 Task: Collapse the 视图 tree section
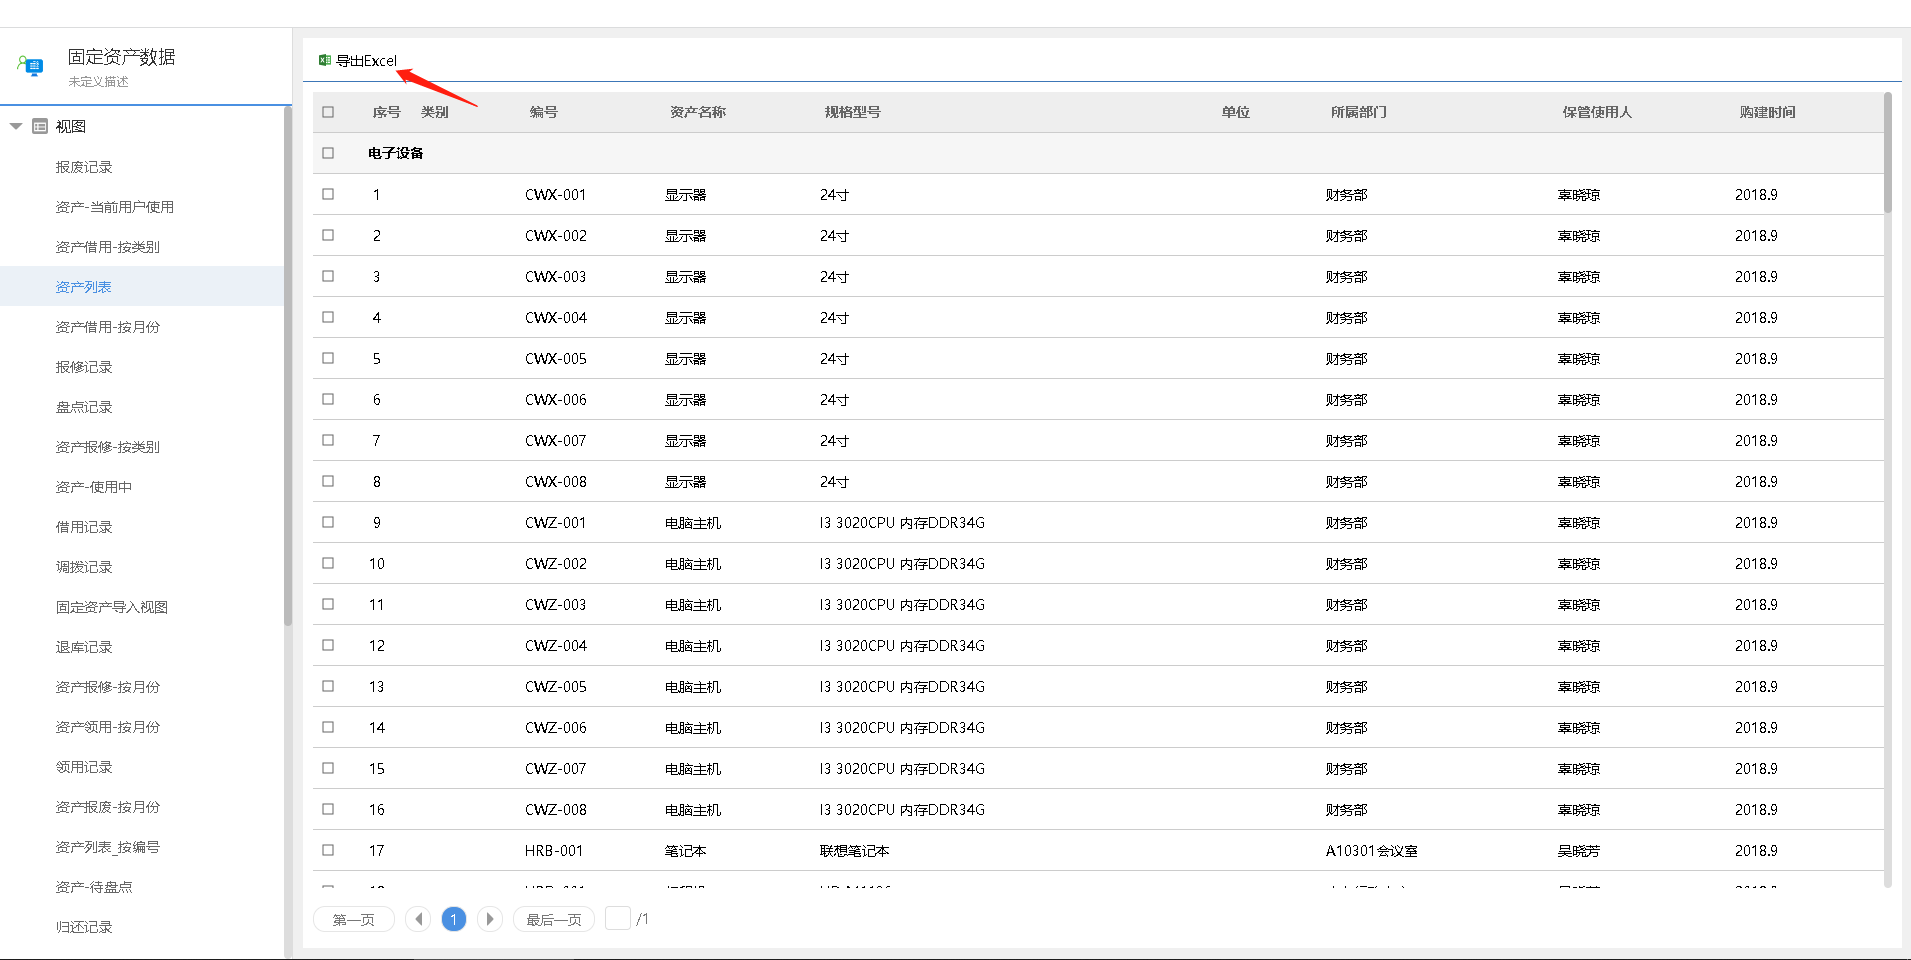(16, 126)
